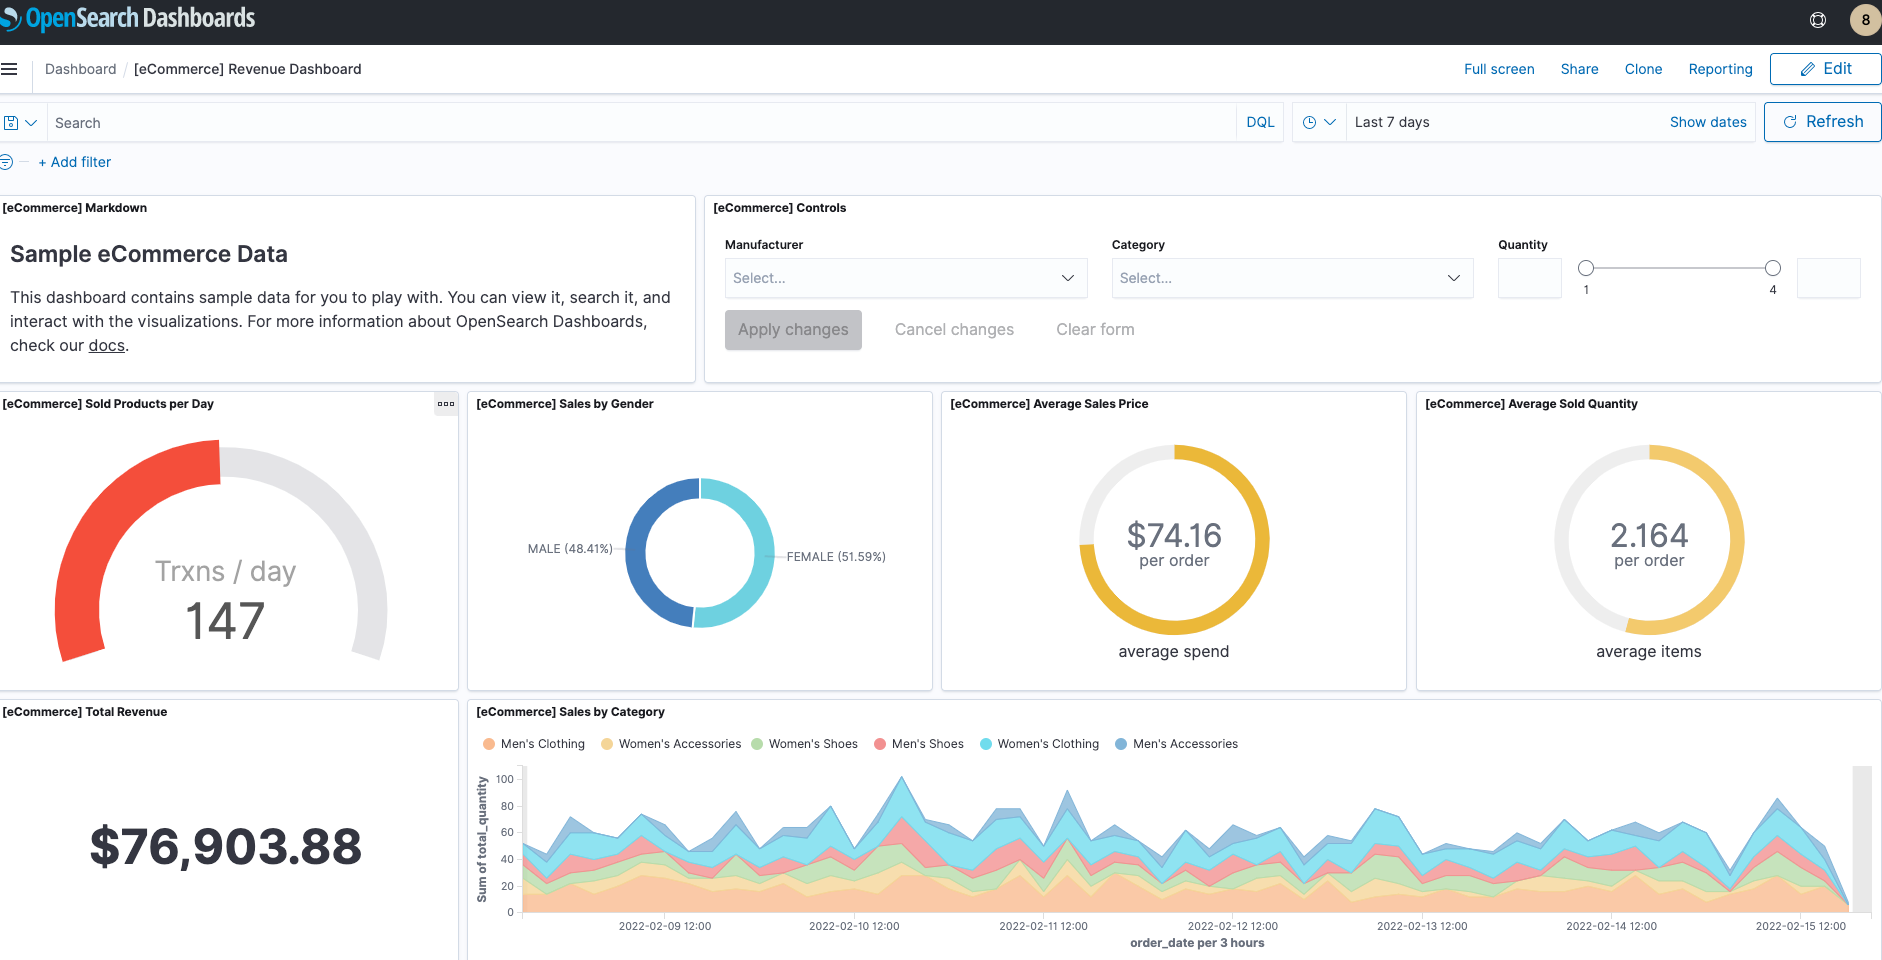This screenshot has height=960, width=1882.
Task: Open the docs link in the markdown panel
Action: 106,345
